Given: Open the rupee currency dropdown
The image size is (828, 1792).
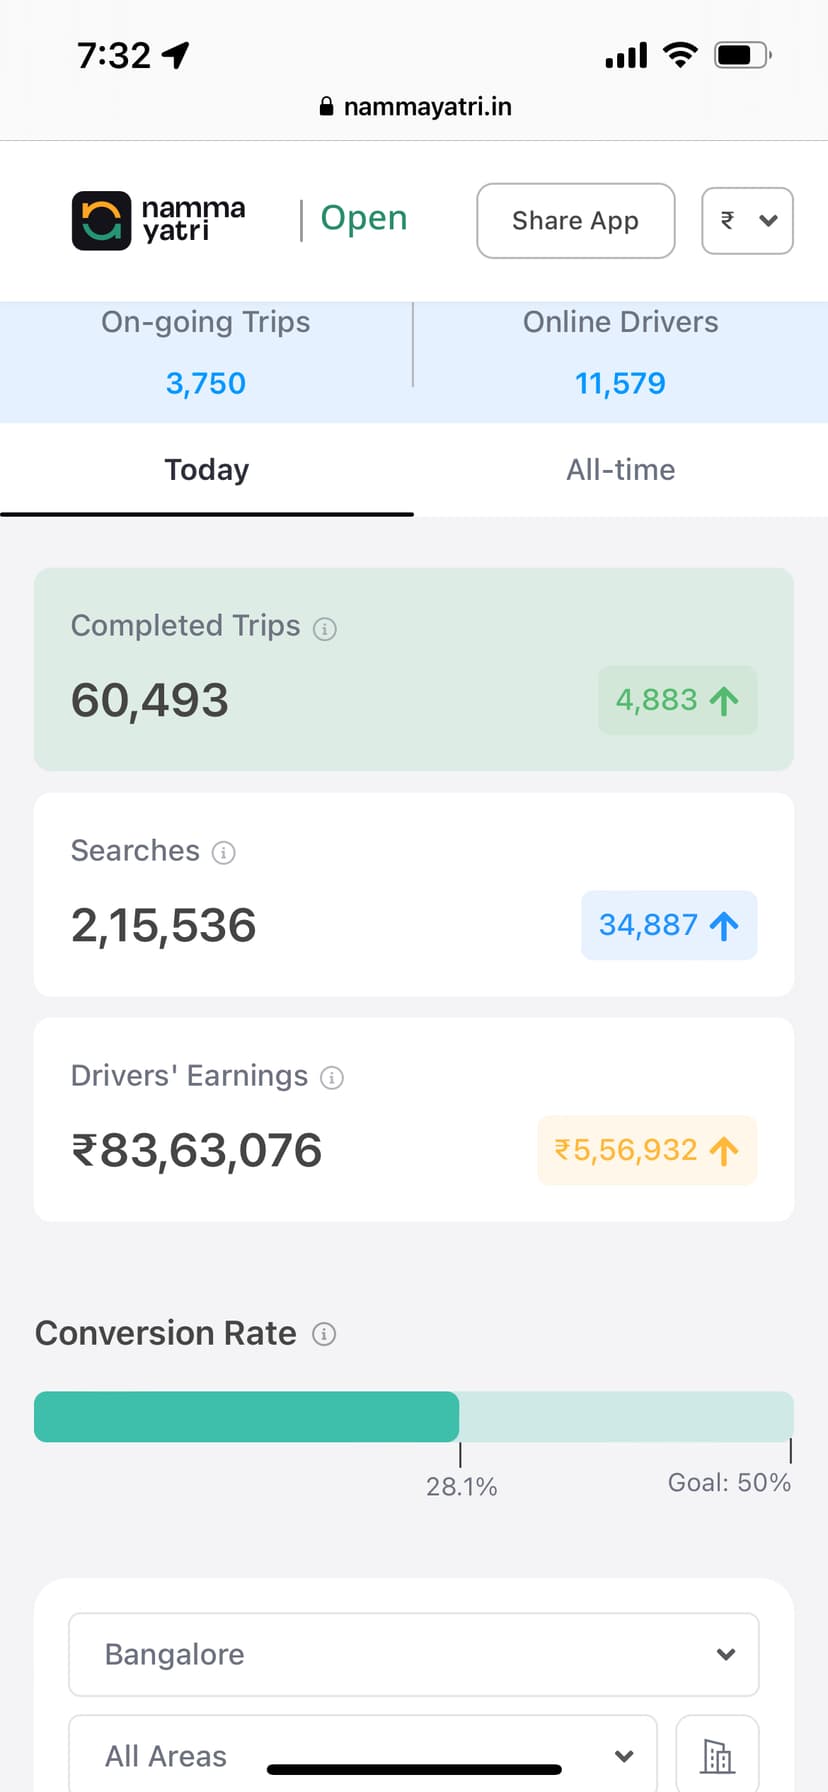Looking at the screenshot, I should coord(747,221).
